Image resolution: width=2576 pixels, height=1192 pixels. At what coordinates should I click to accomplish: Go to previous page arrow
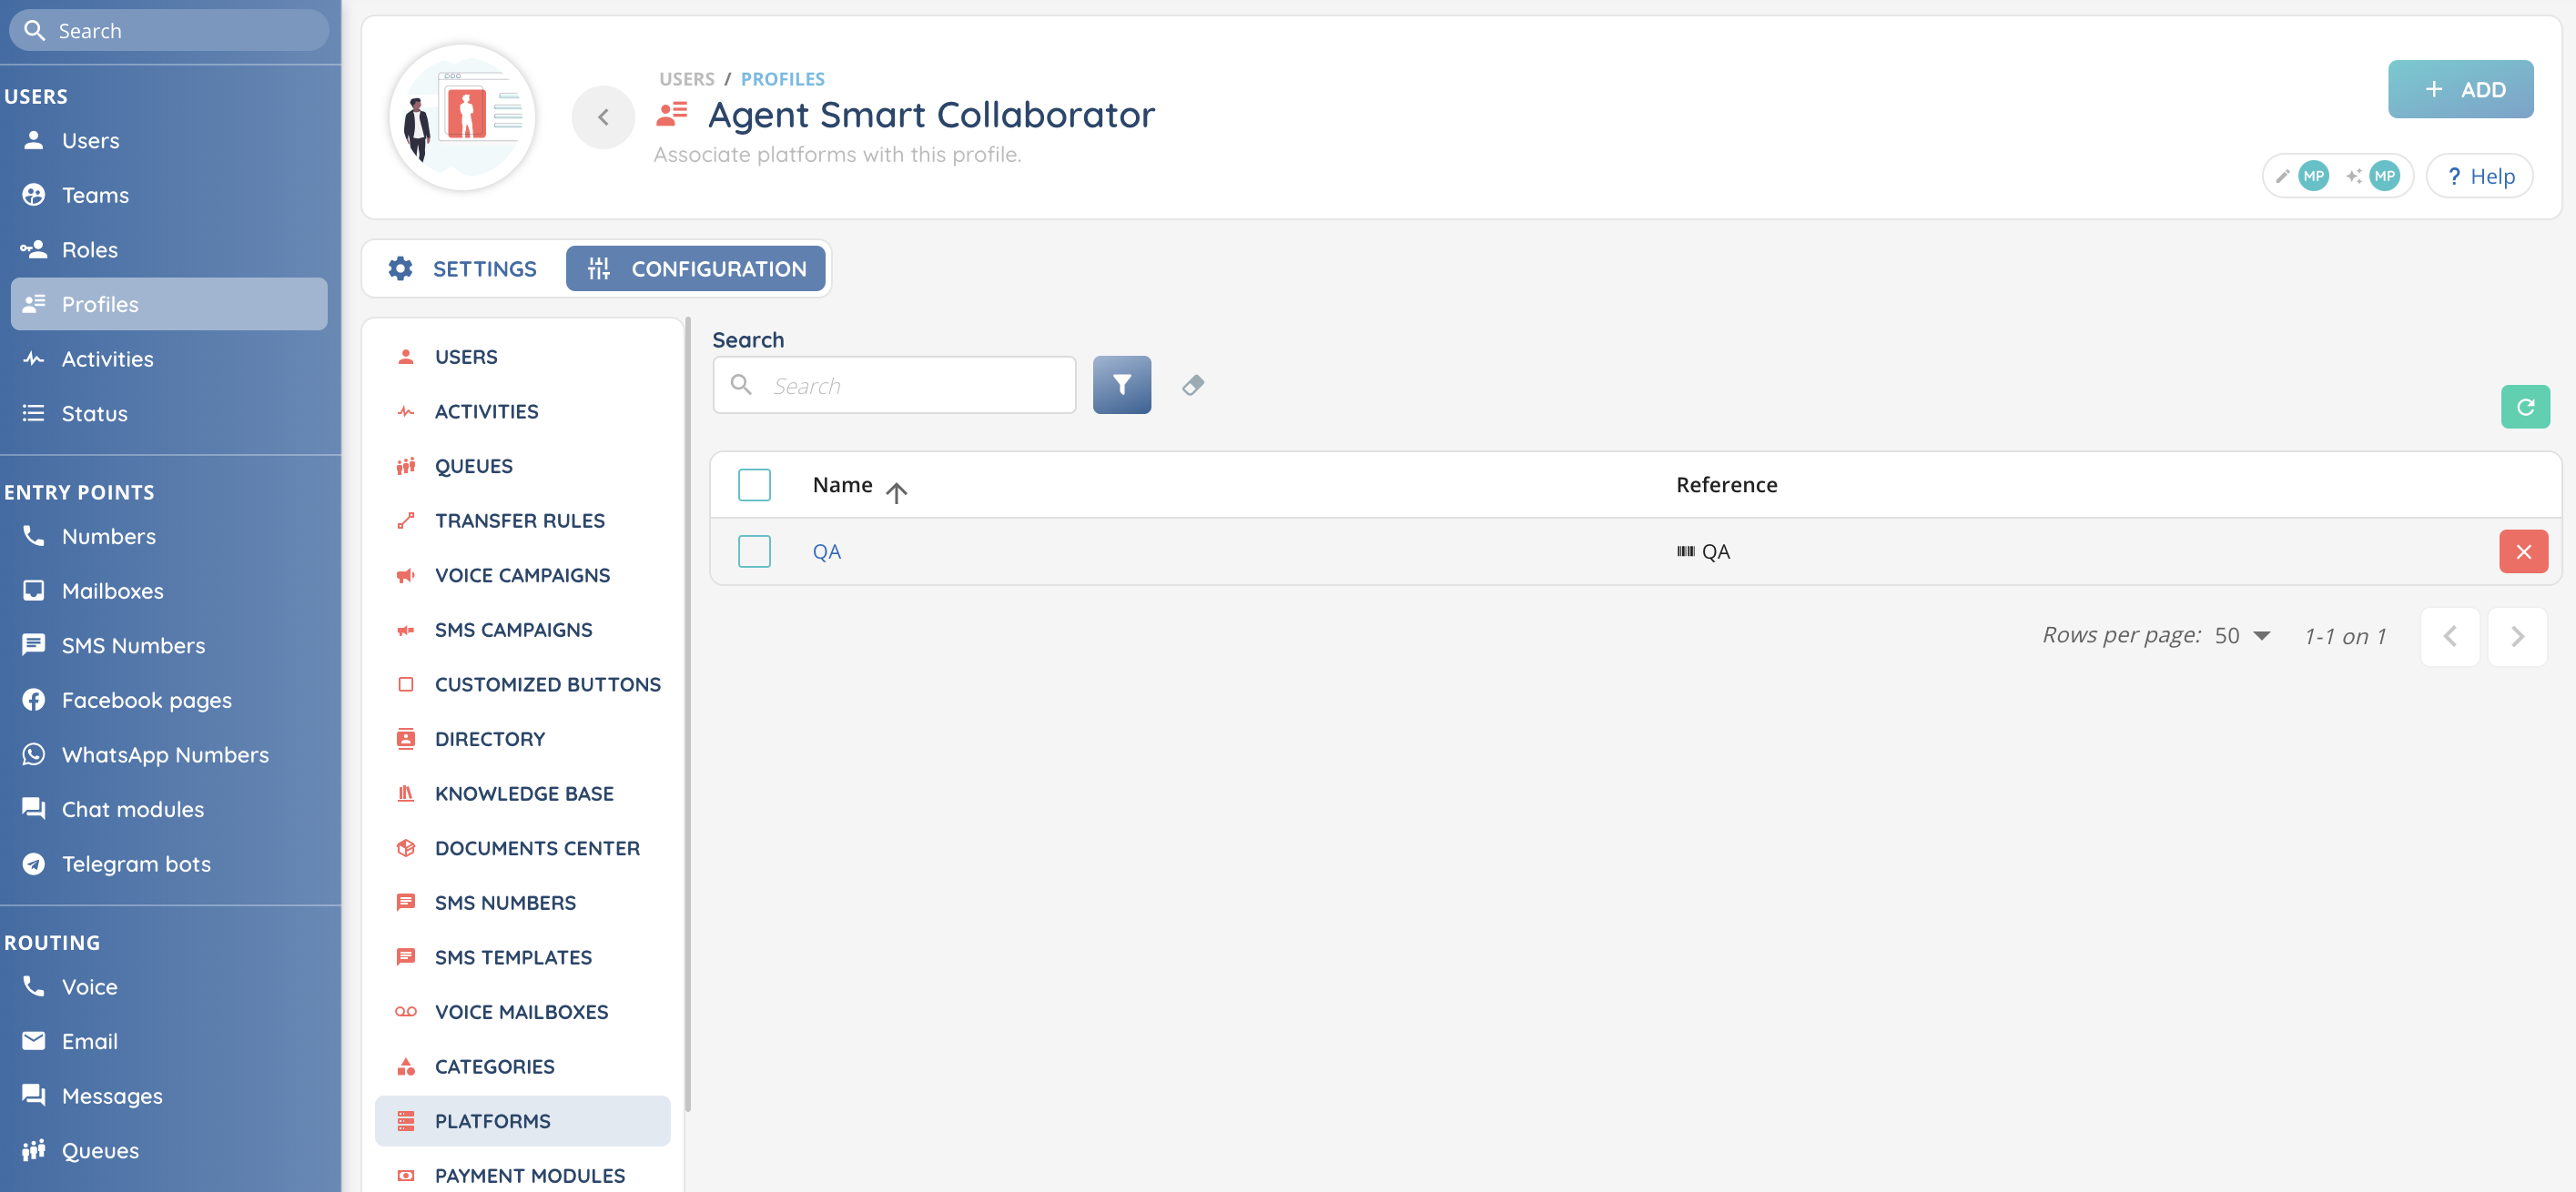tap(2449, 636)
